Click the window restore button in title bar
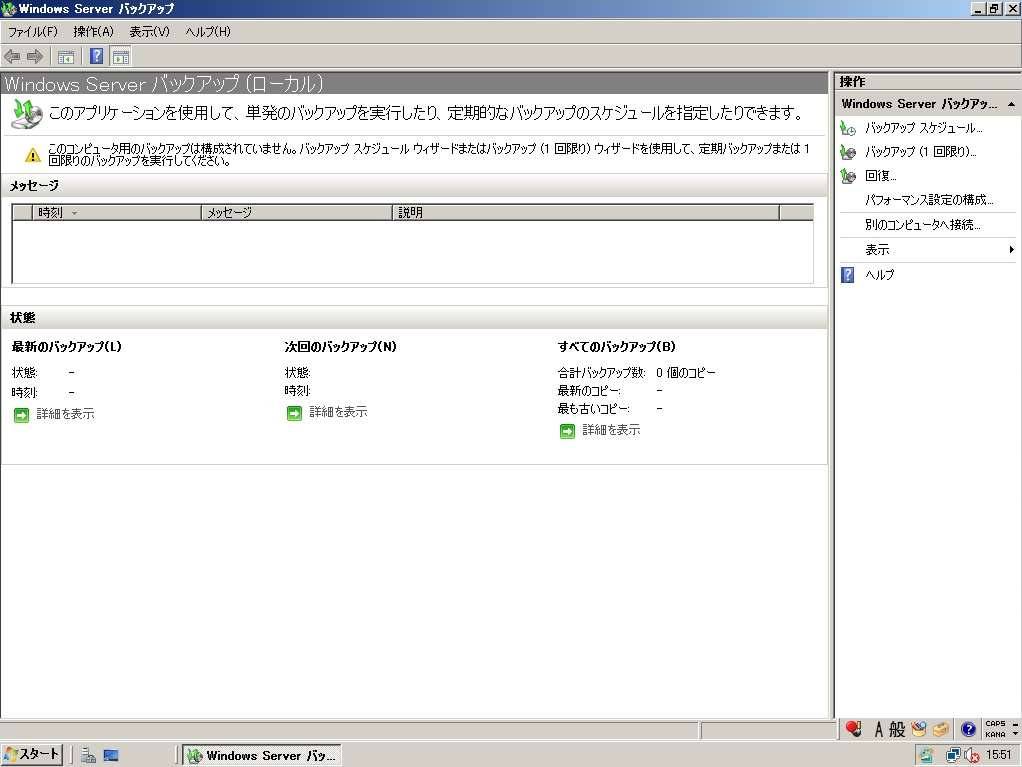 [995, 8]
